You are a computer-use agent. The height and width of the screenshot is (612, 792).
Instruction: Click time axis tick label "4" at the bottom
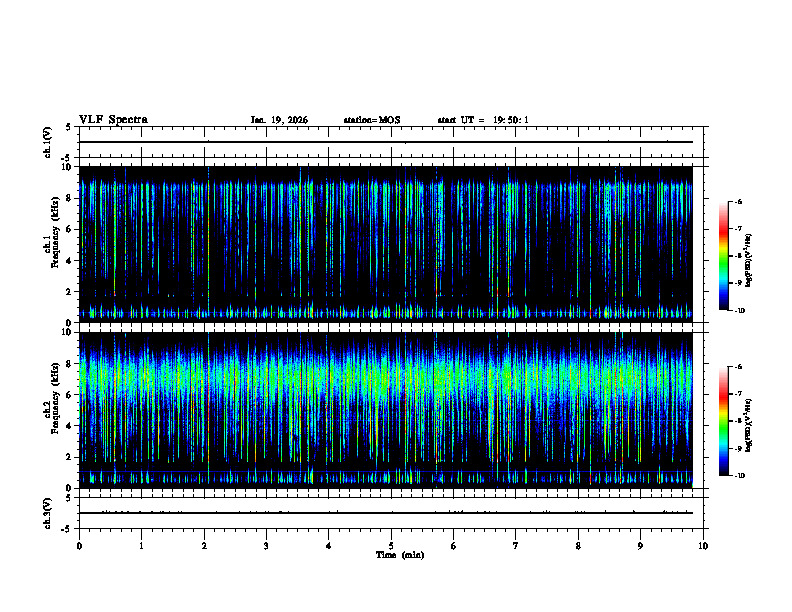click(x=329, y=546)
